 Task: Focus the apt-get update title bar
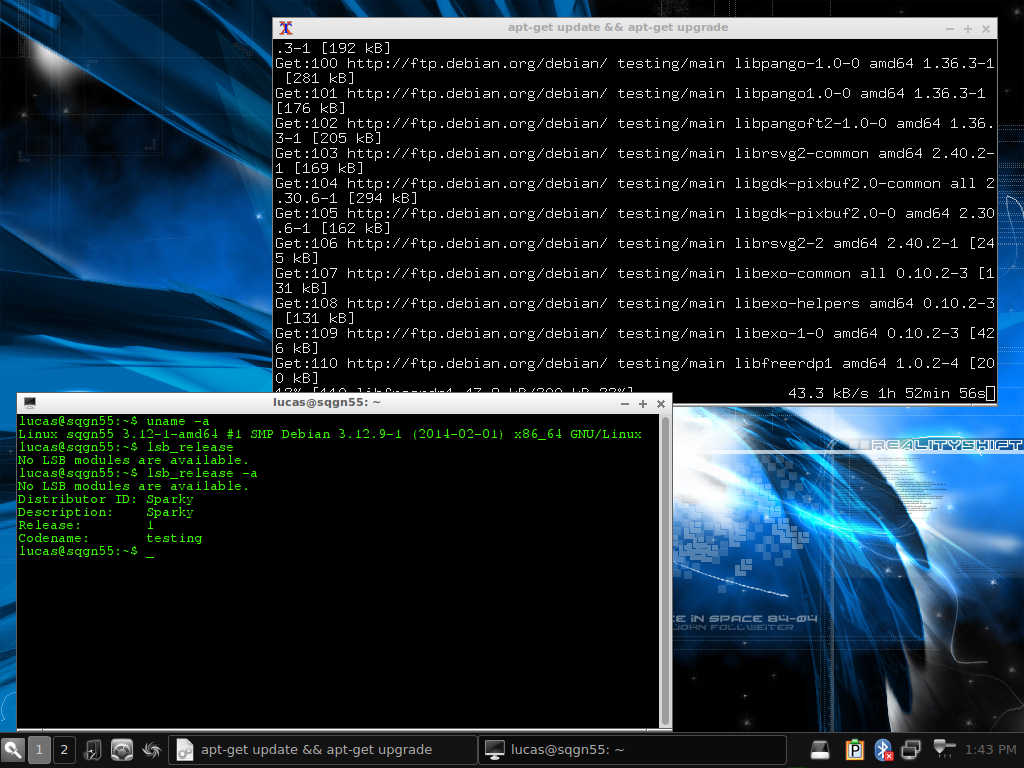(x=618, y=27)
